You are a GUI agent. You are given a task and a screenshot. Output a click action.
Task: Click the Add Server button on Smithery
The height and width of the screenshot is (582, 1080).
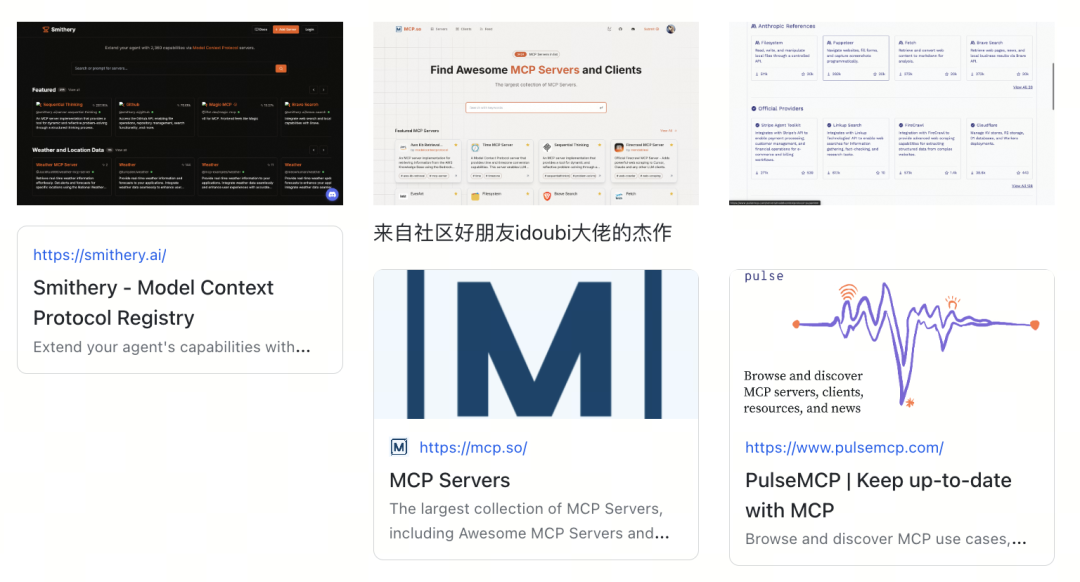click(x=285, y=29)
